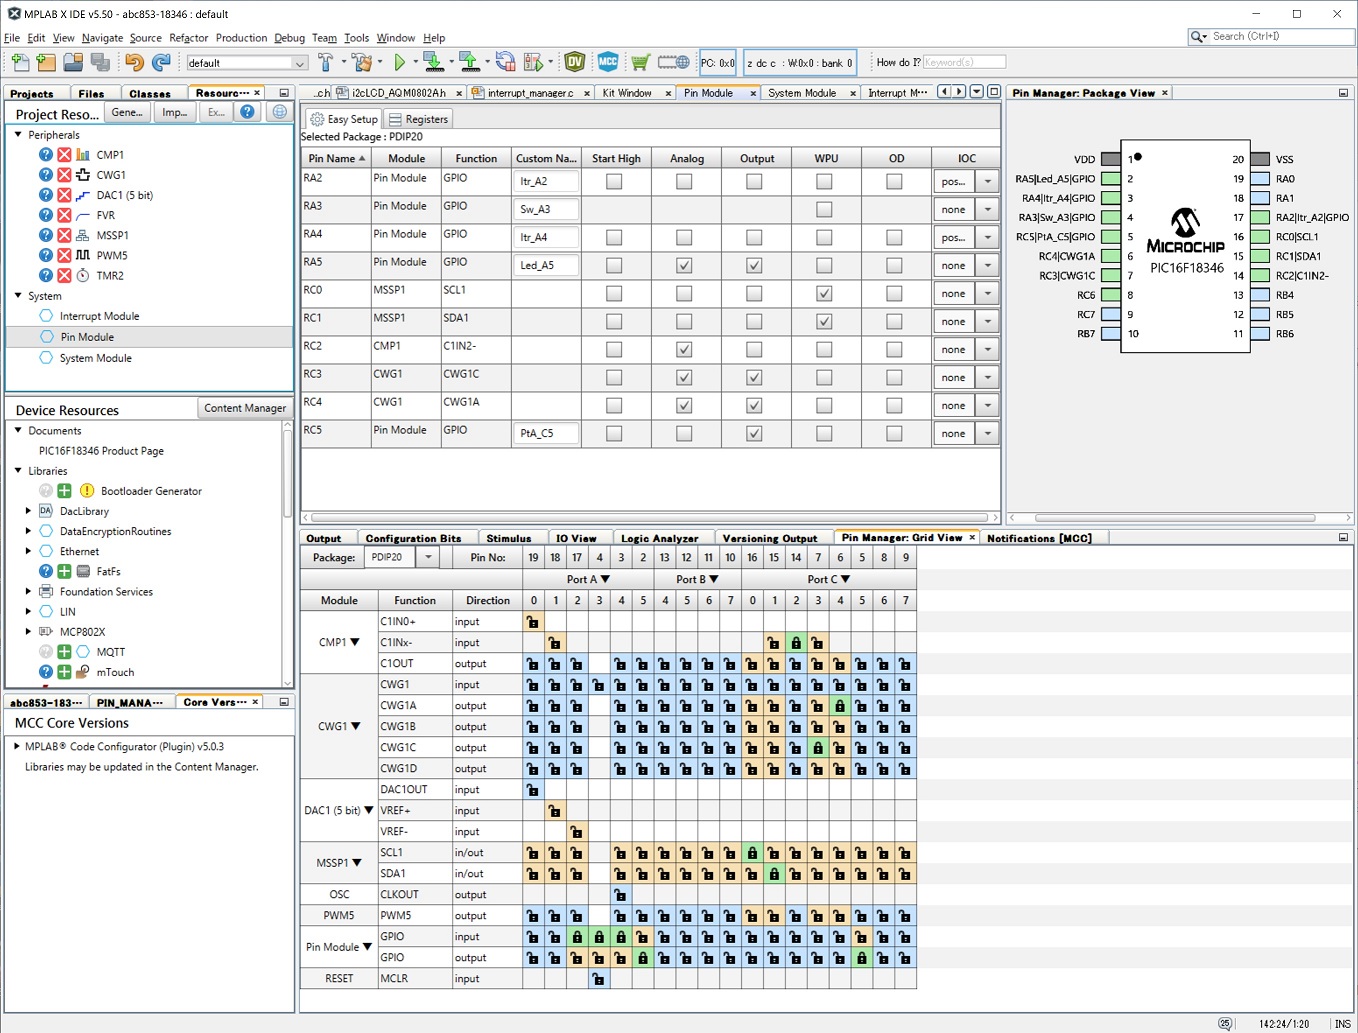Viewport: 1358px width, 1033px height.
Task: Click the Easy Setup button
Action: [343, 119]
